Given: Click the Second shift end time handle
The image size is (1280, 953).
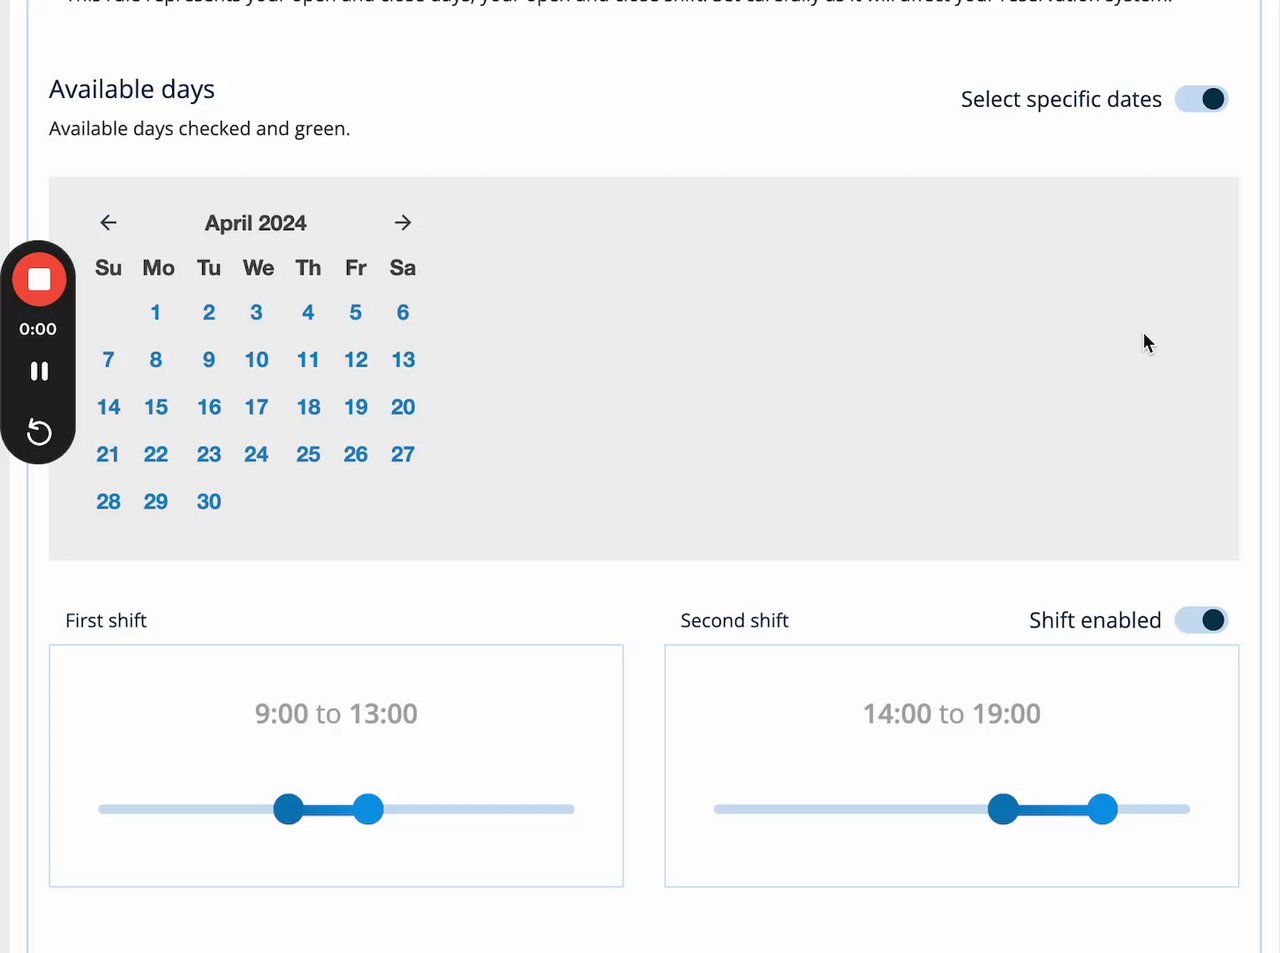Looking at the screenshot, I should (x=1102, y=809).
